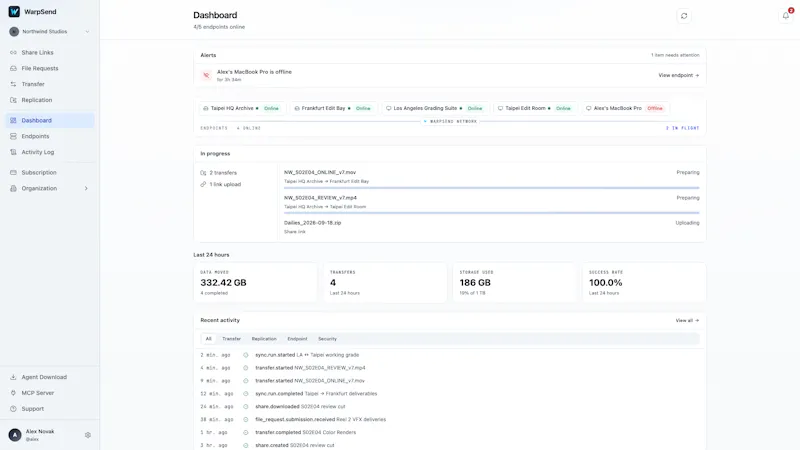The height and width of the screenshot is (450, 800).
Task: Select the All activity filter tab
Action: pos(209,339)
